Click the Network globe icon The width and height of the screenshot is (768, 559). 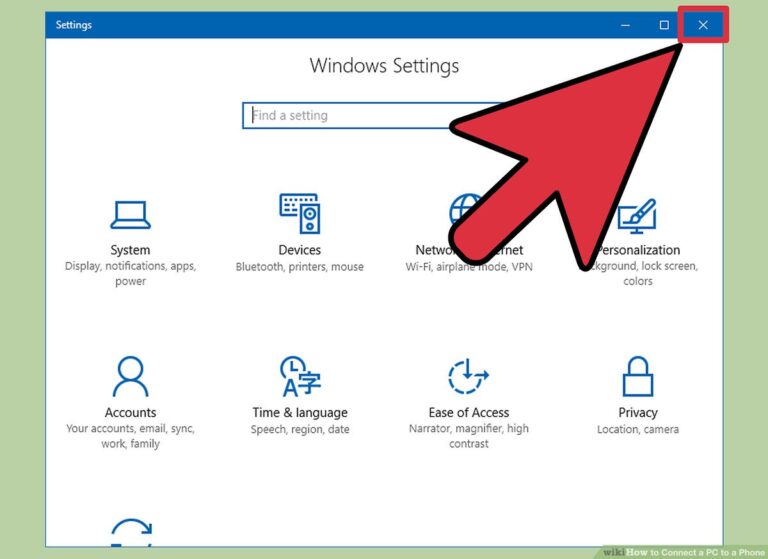point(465,210)
